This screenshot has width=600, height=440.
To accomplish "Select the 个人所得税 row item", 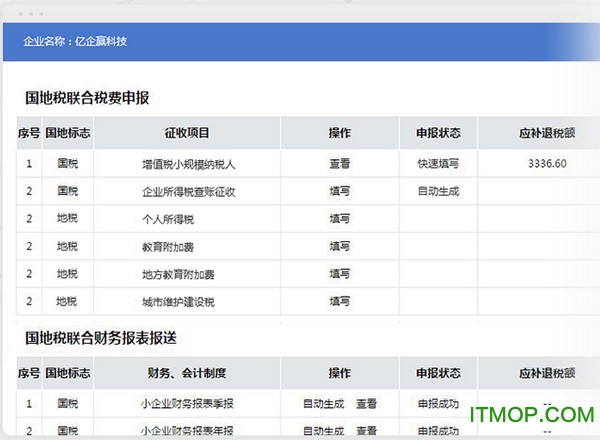I will click(188, 218).
